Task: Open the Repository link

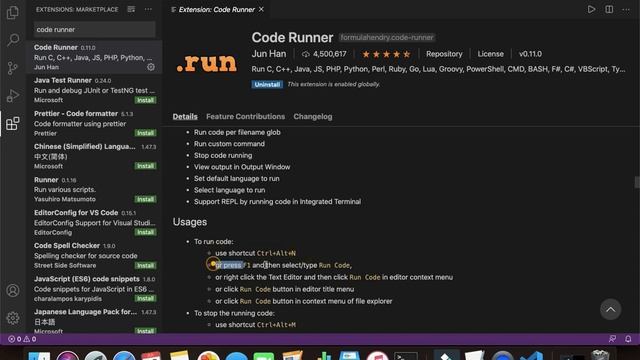Action: (444, 54)
